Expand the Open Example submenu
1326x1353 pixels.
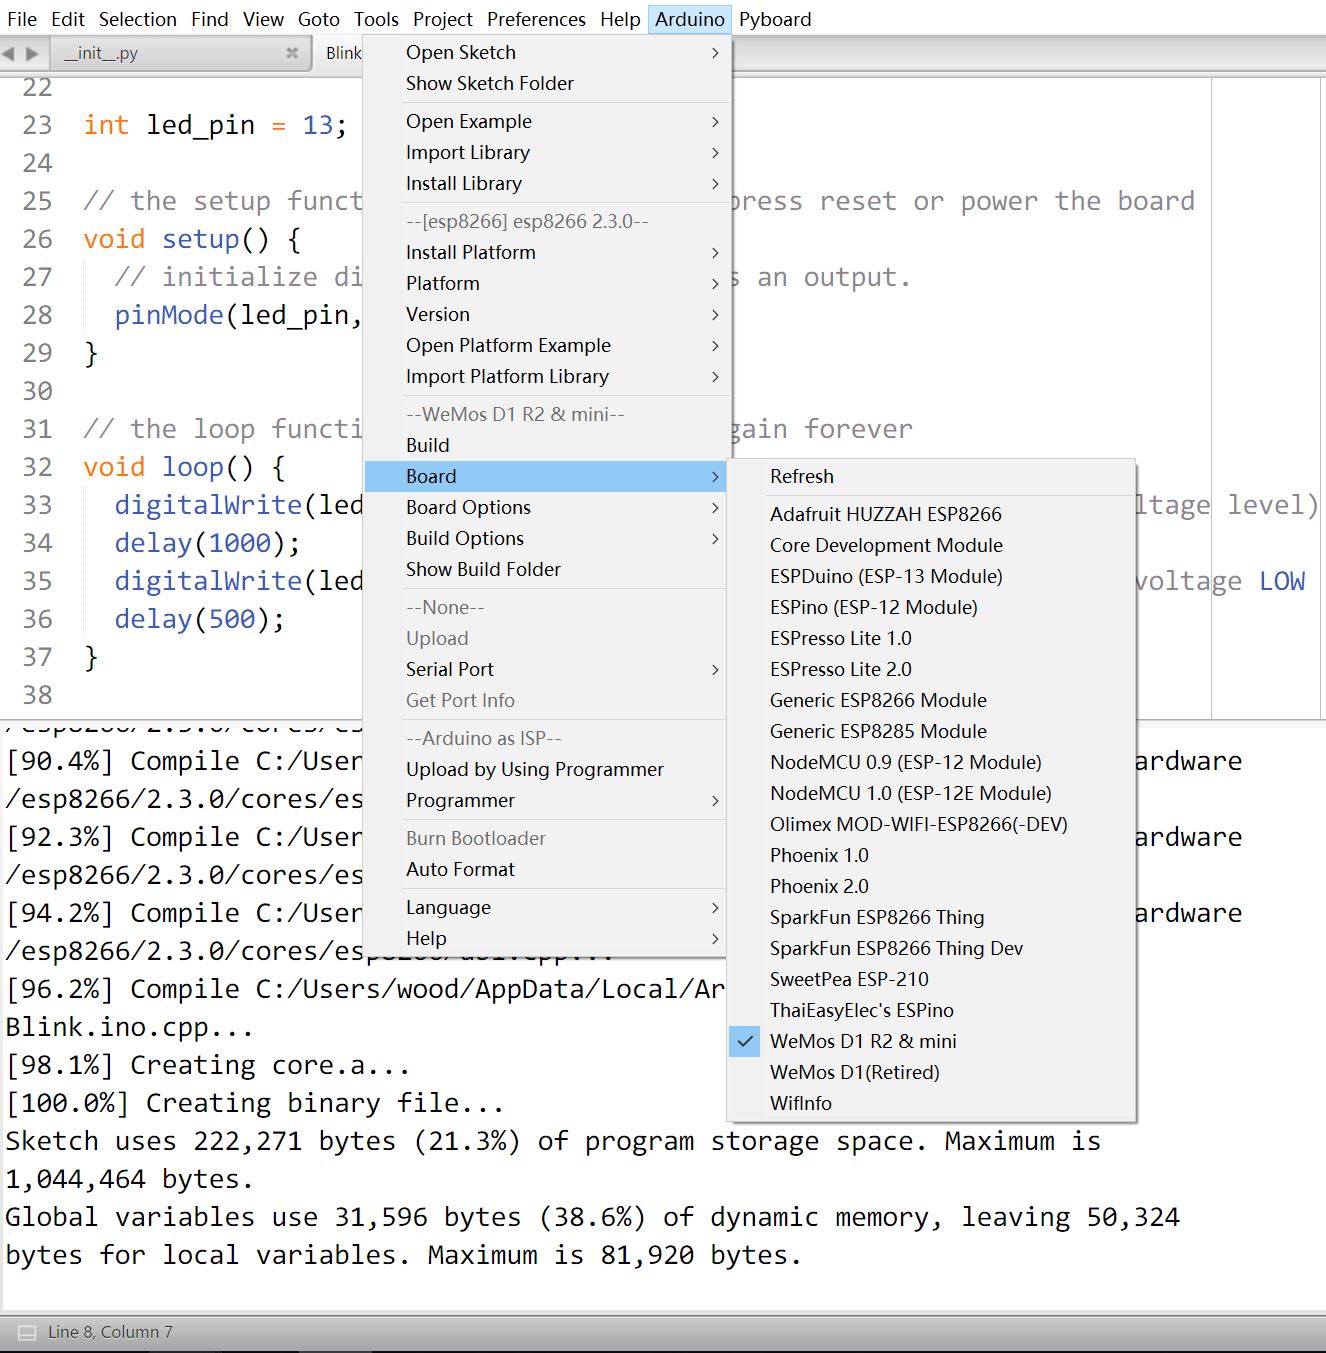[547, 121]
